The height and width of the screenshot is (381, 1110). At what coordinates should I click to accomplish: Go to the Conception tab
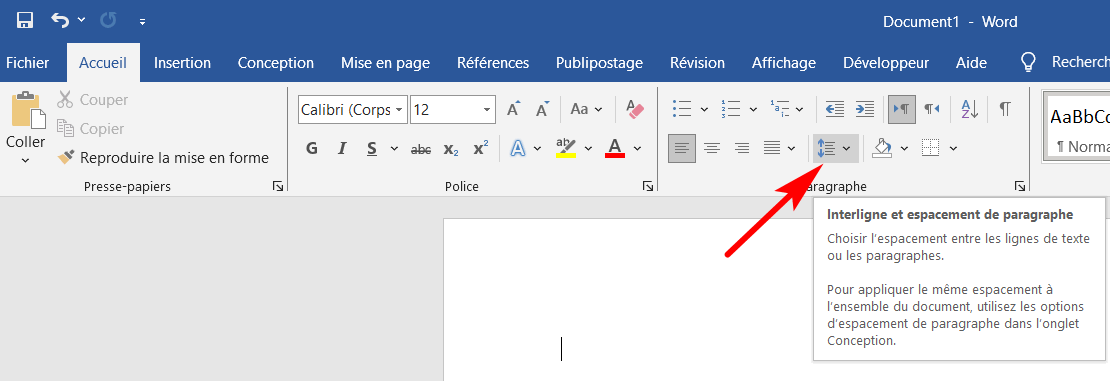pyautogui.click(x=276, y=63)
